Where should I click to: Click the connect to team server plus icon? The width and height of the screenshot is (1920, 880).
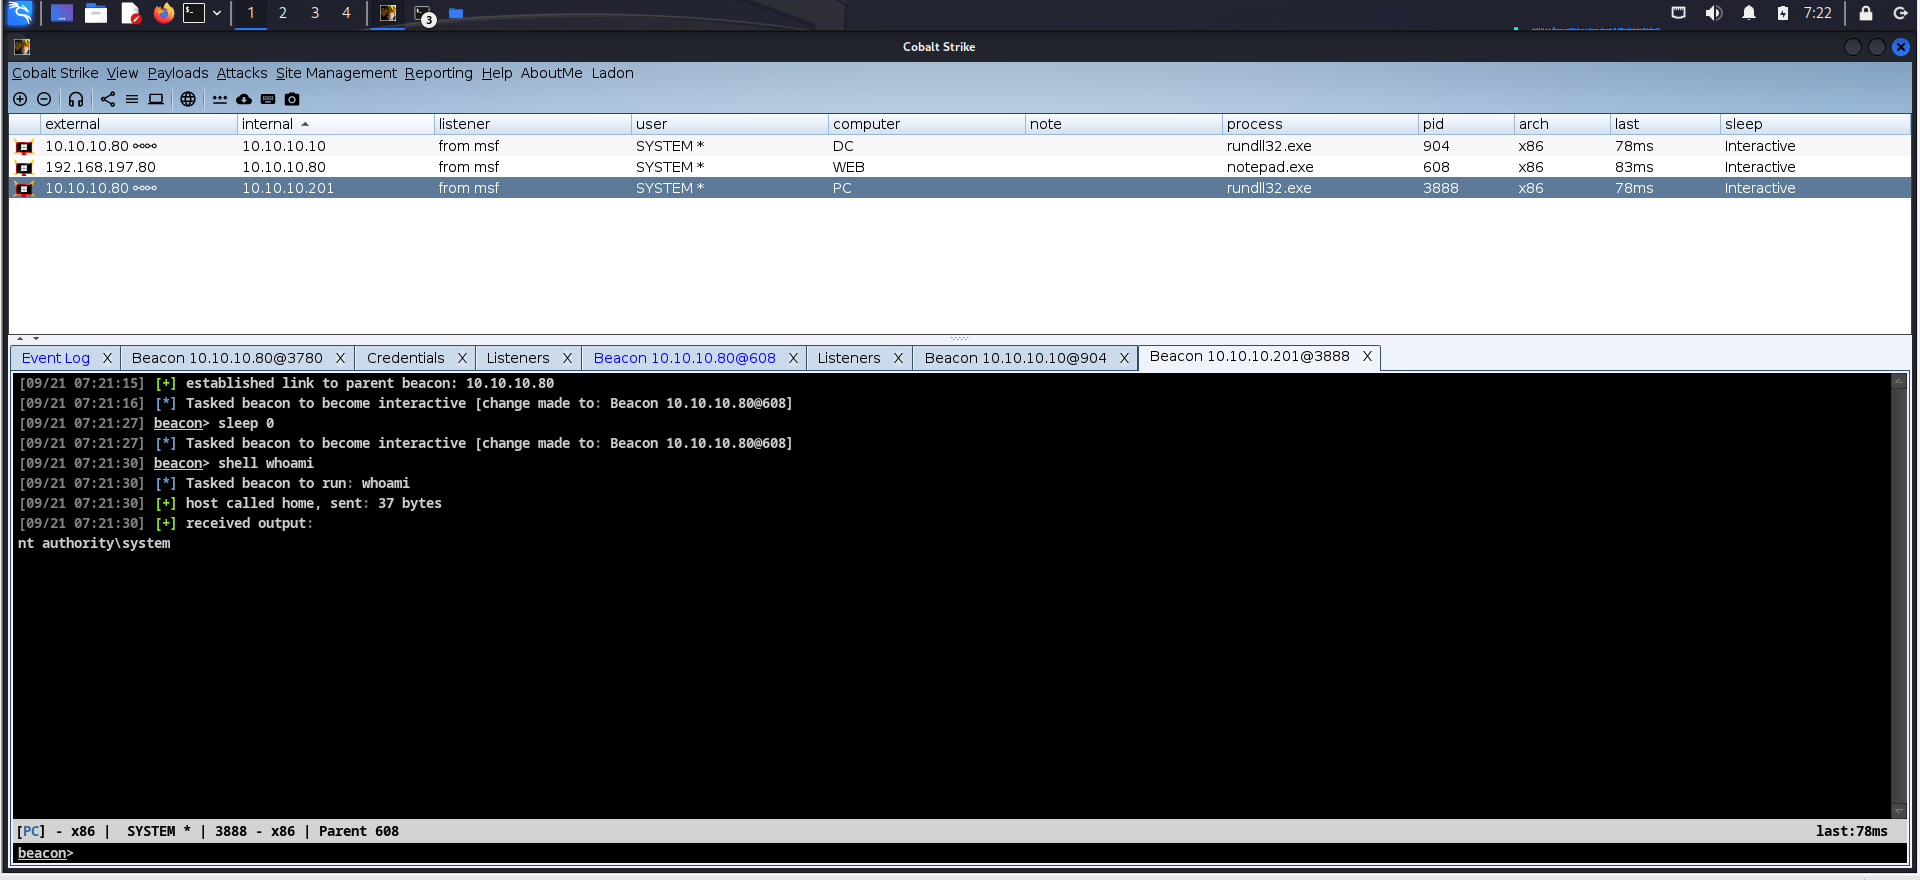20,99
